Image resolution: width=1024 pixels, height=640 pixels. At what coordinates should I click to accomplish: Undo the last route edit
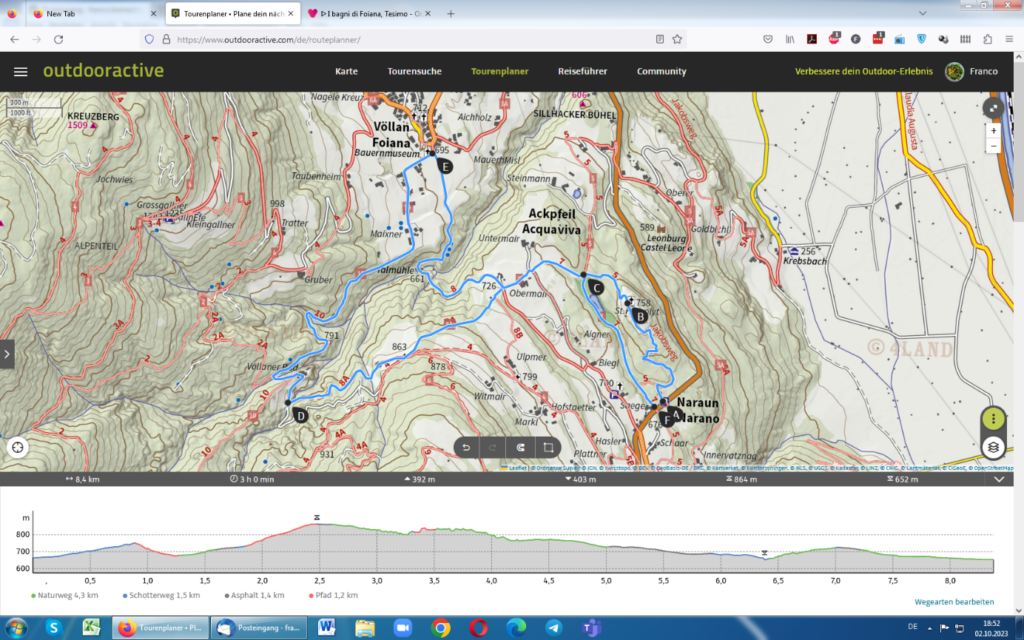465,447
